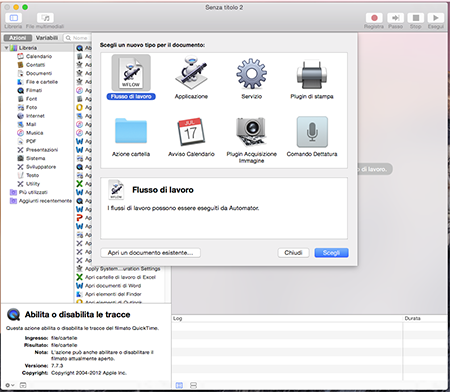Run the workflow with Esegui
This screenshot has height=392, width=450.
[436, 18]
